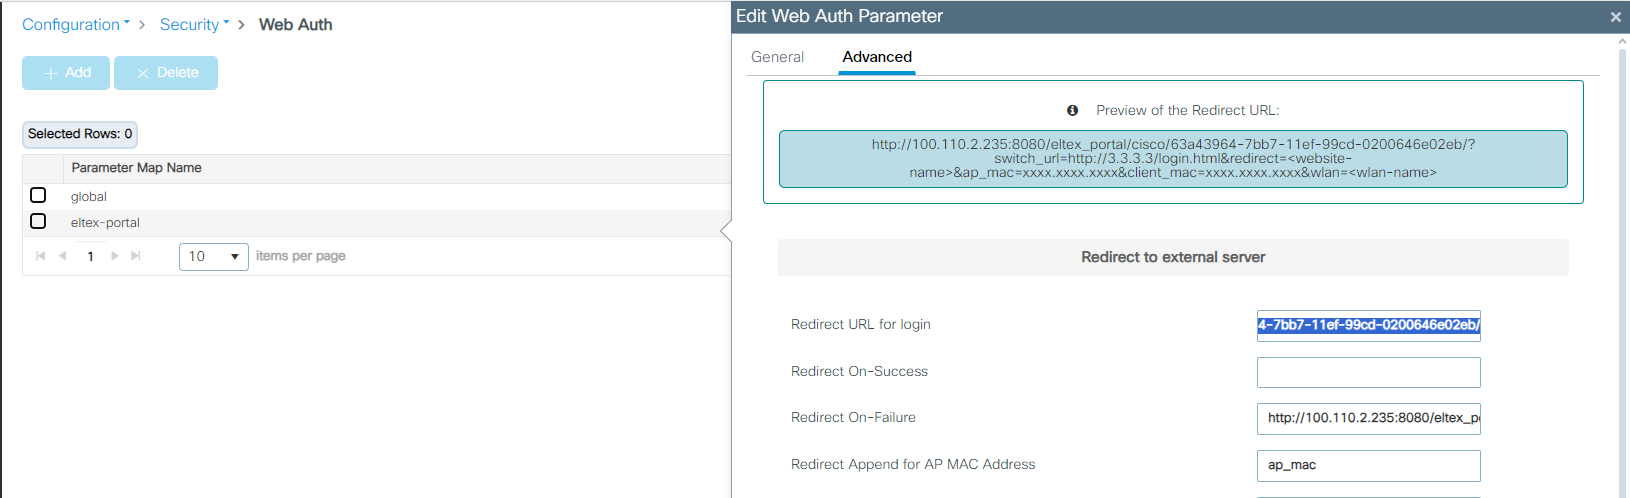1630x498 pixels.
Task: Expand the Security breadcrumb menu
Action: tap(194, 24)
